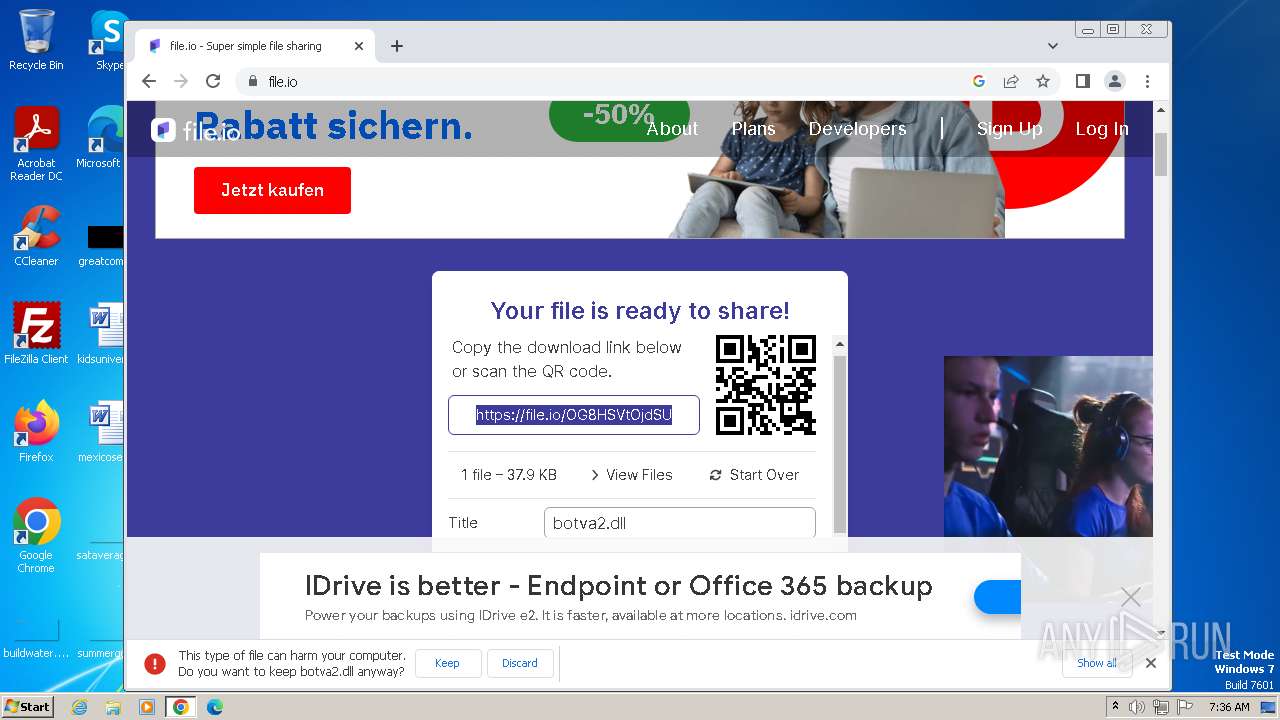Open Recycle Bin on desktop
This screenshot has height=720, width=1280.
coord(36,40)
